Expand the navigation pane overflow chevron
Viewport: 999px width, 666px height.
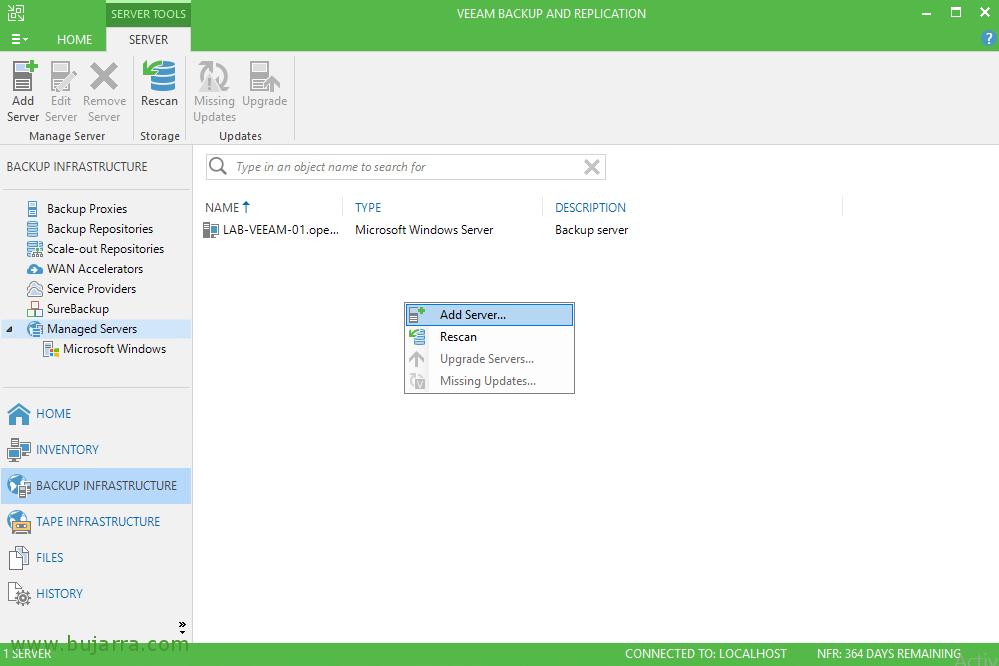click(x=182, y=627)
